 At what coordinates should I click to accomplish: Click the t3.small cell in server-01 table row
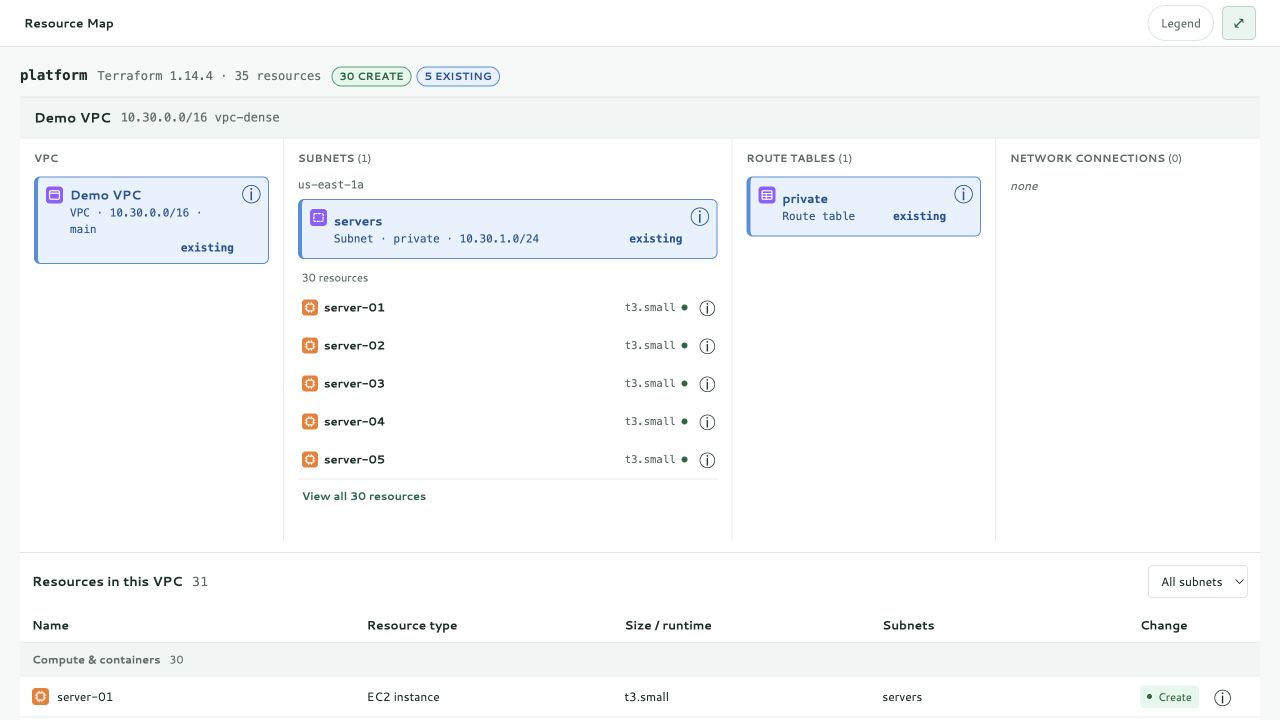(x=647, y=697)
